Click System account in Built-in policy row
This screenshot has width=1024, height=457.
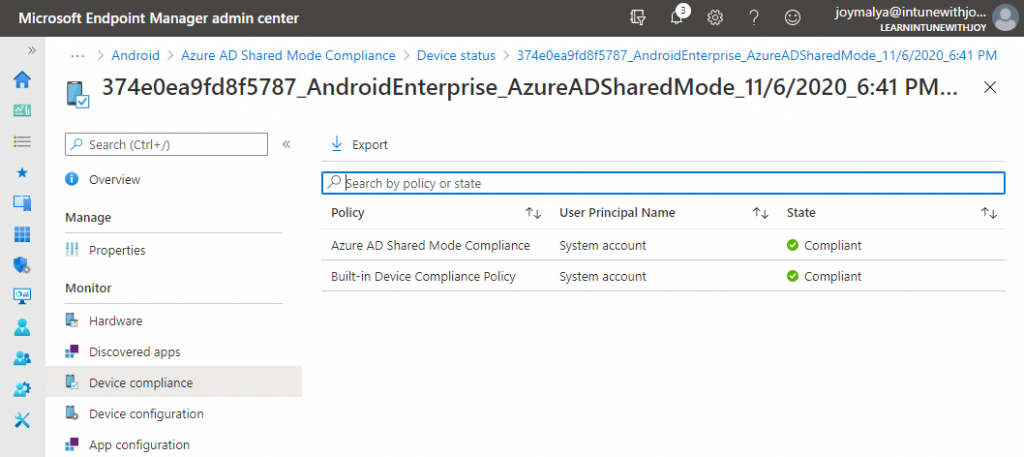(603, 276)
